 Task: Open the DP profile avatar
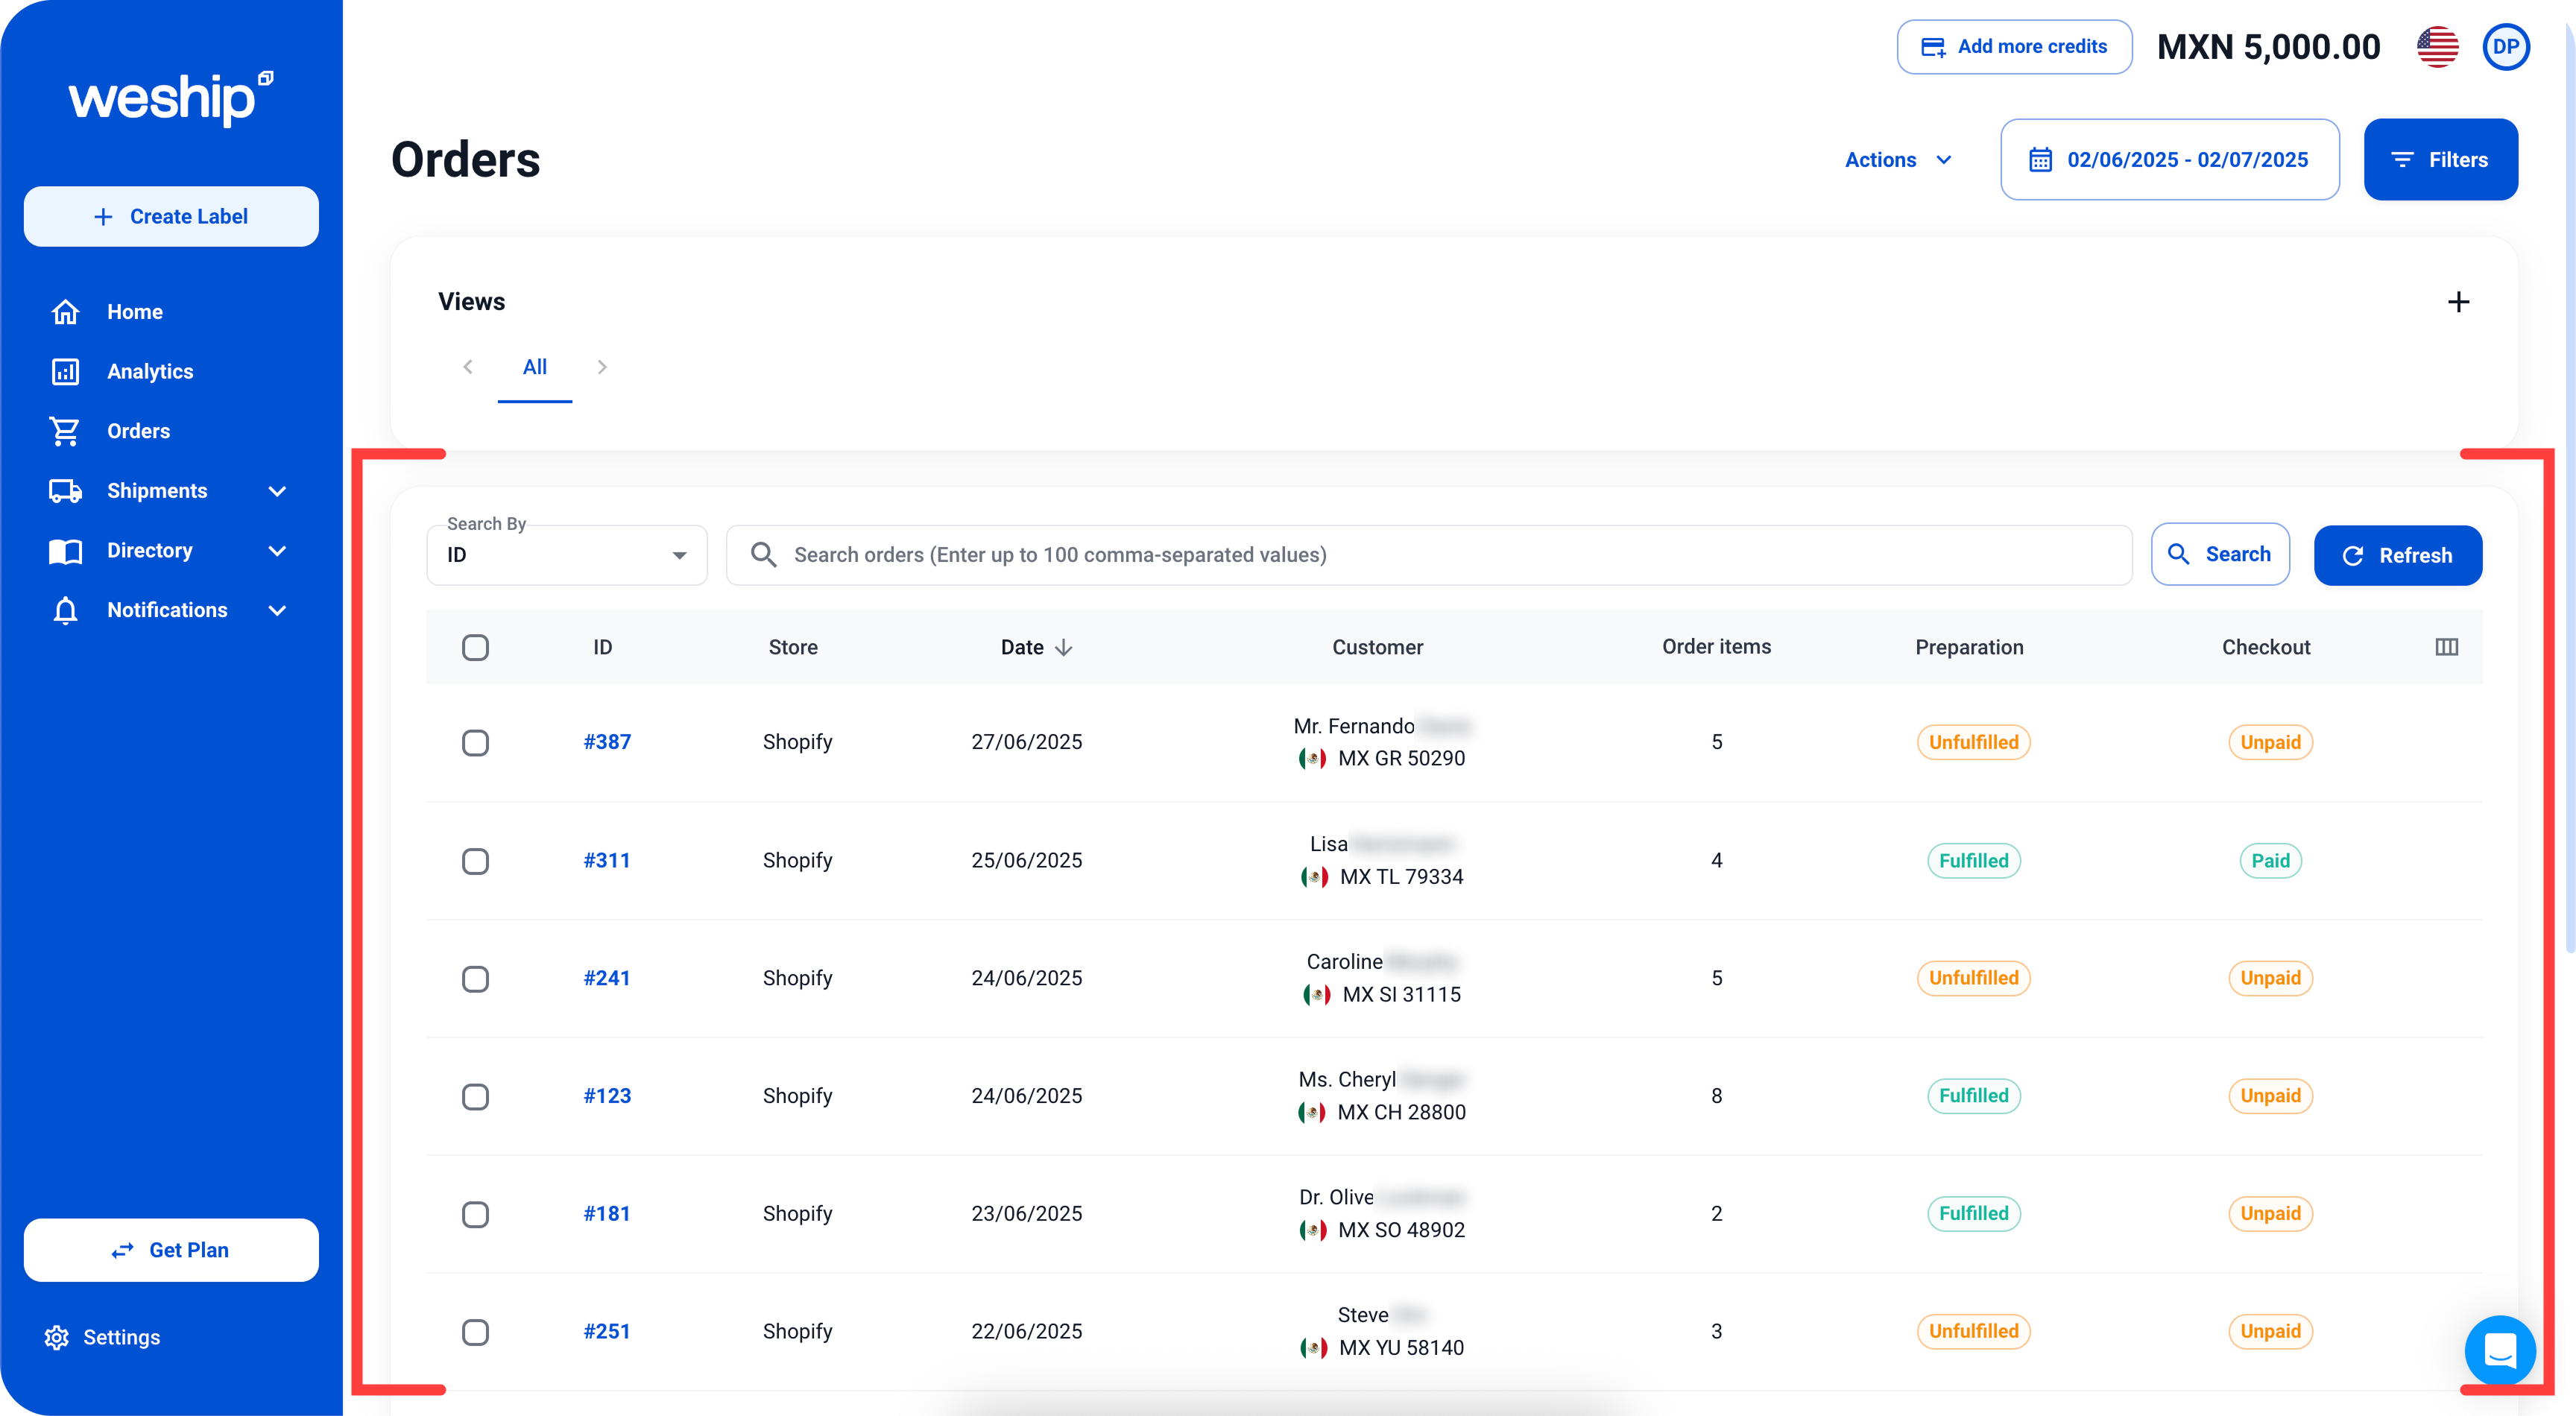pos(2505,47)
